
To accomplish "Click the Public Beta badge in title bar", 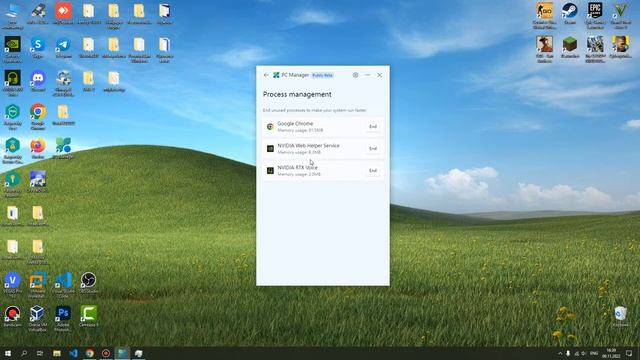I will [322, 75].
